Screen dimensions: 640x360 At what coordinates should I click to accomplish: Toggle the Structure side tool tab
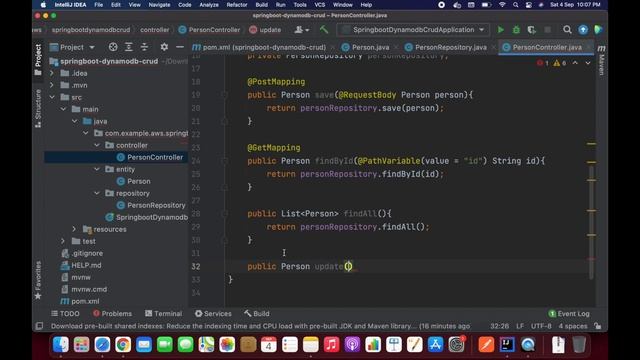38,109
